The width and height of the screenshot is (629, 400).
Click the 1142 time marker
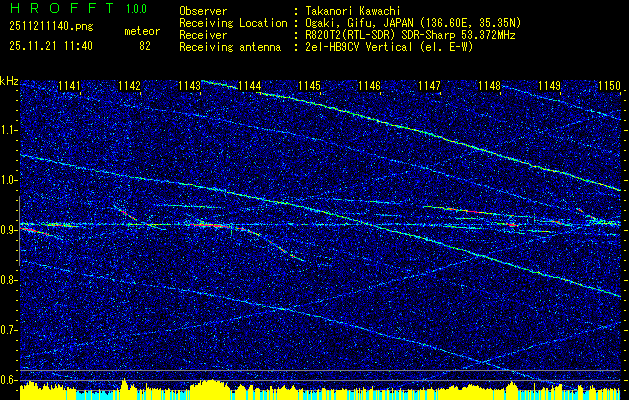[x=130, y=86]
